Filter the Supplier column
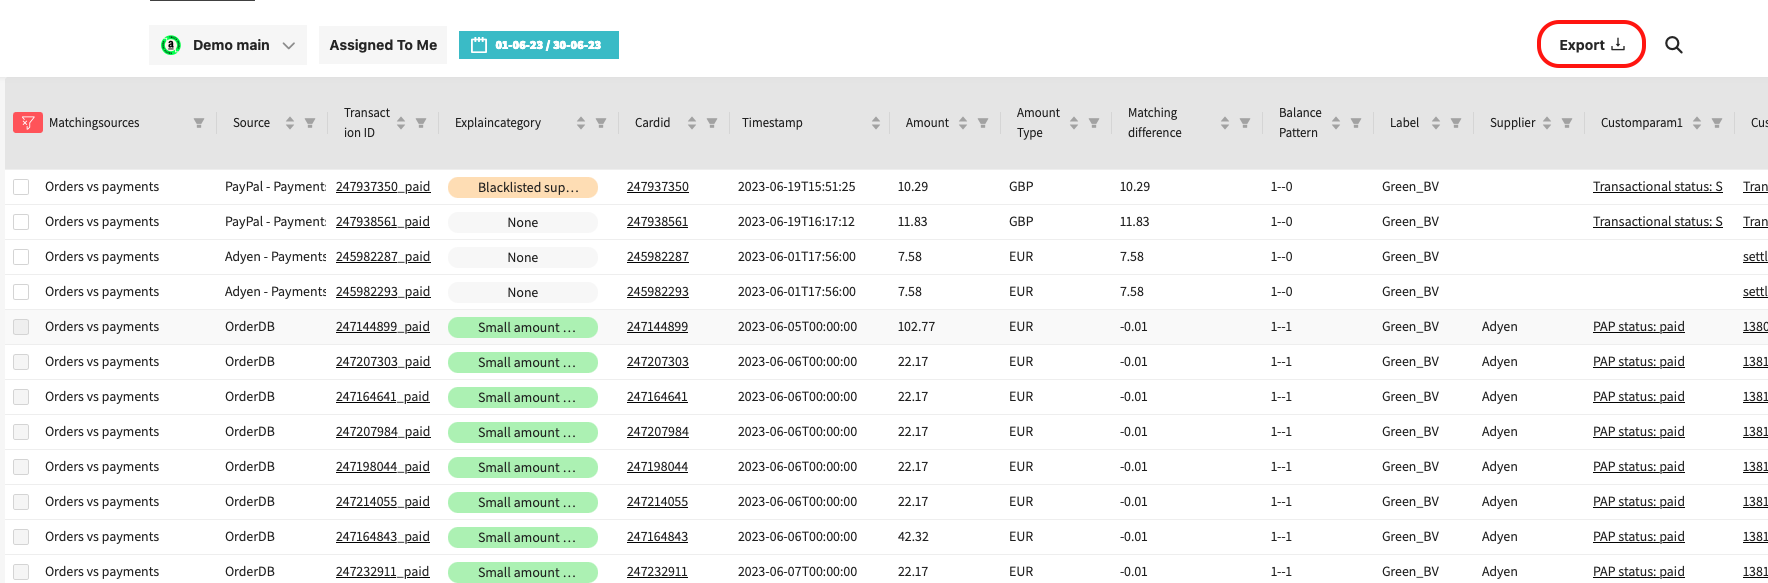The width and height of the screenshot is (1768, 583). [1567, 123]
